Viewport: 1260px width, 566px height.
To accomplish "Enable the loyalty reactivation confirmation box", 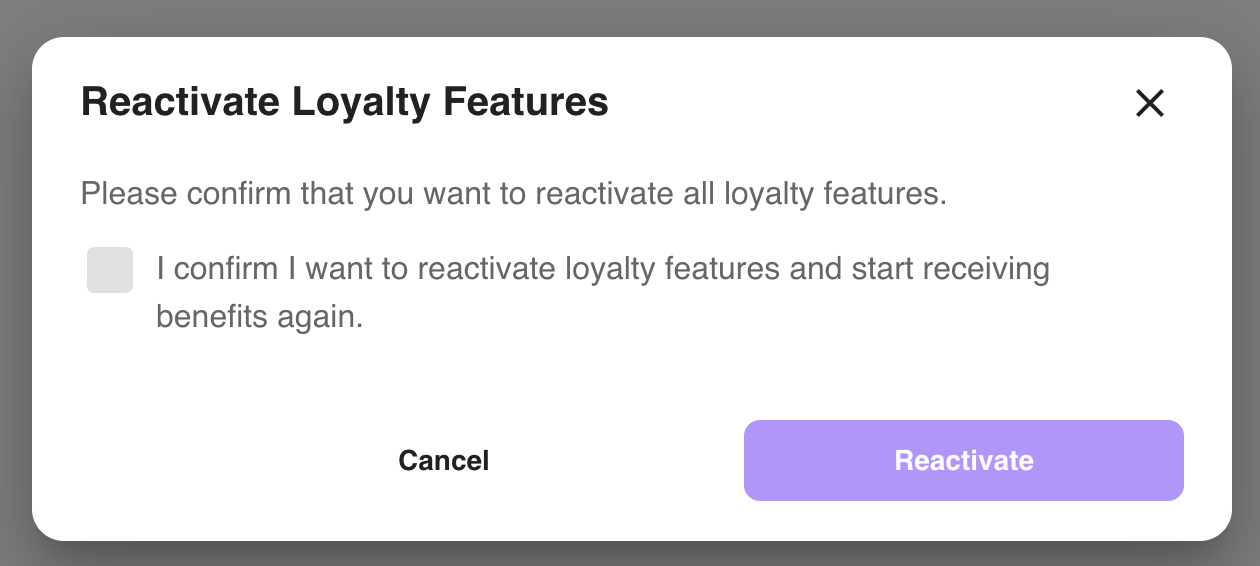I will [110, 270].
